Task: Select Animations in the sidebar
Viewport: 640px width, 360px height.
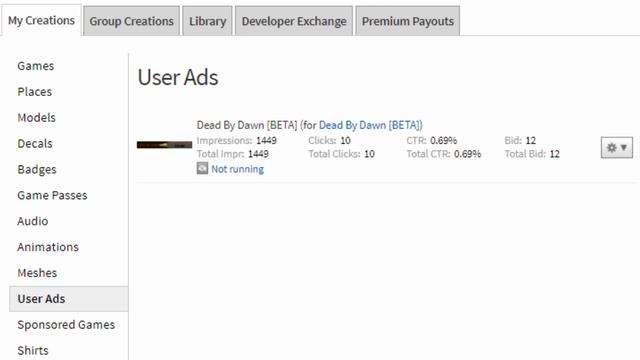Action: click(48, 247)
